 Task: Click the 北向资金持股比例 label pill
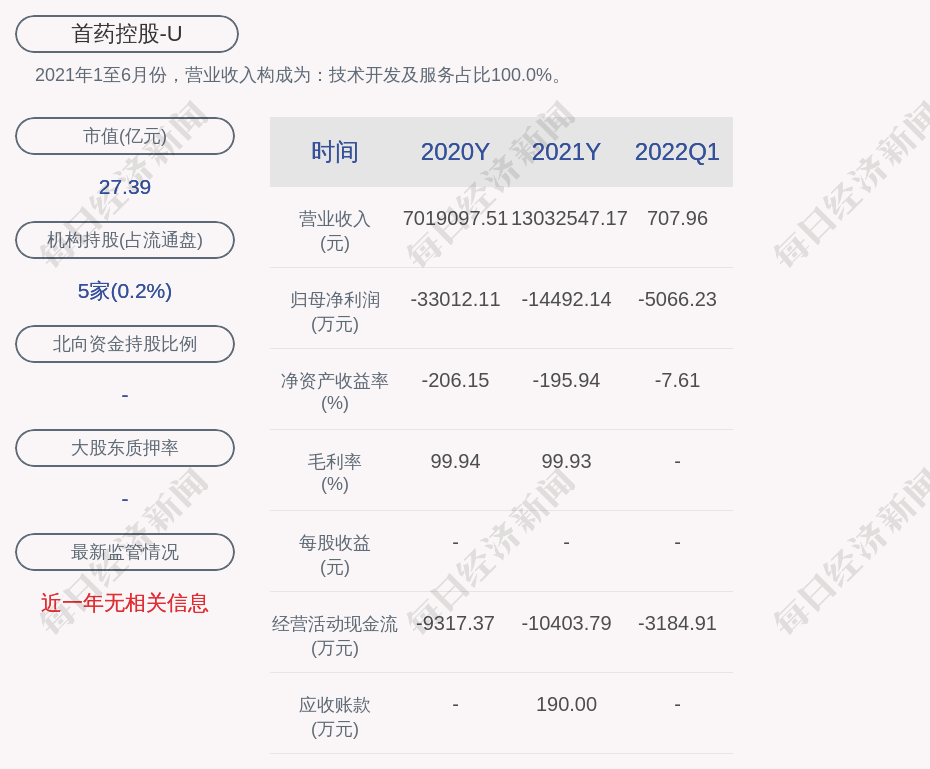tap(125, 344)
